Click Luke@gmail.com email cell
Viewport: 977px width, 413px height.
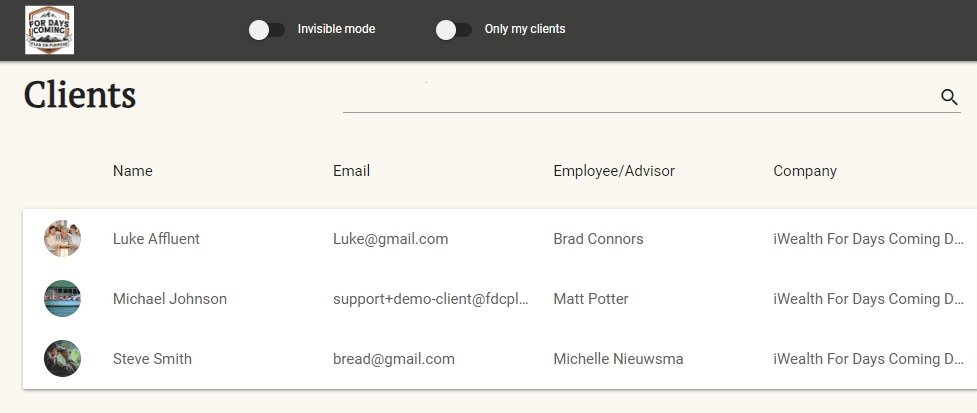click(x=390, y=239)
